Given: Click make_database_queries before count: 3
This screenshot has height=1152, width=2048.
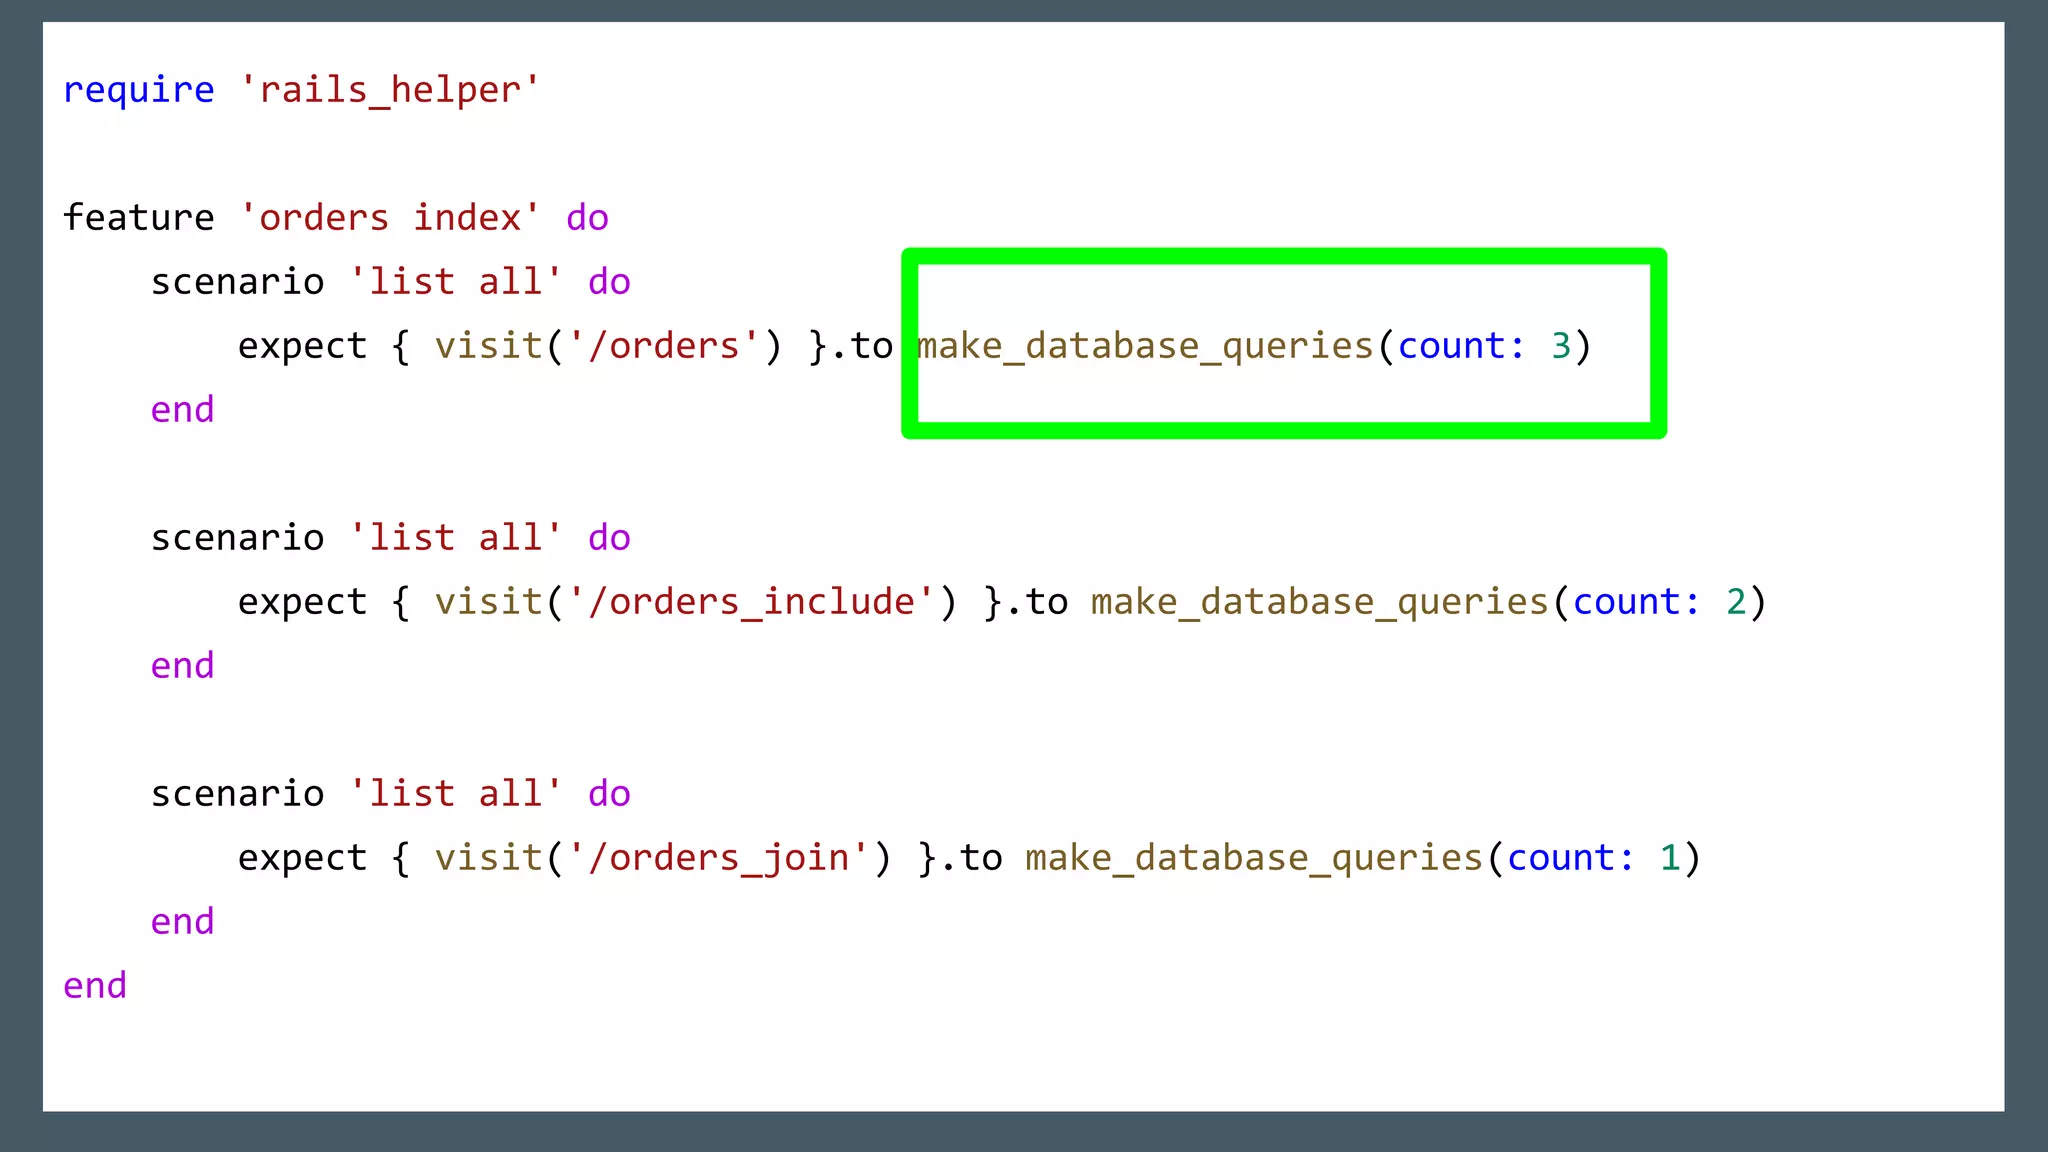Looking at the screenshot, I should pos(1146,346).
